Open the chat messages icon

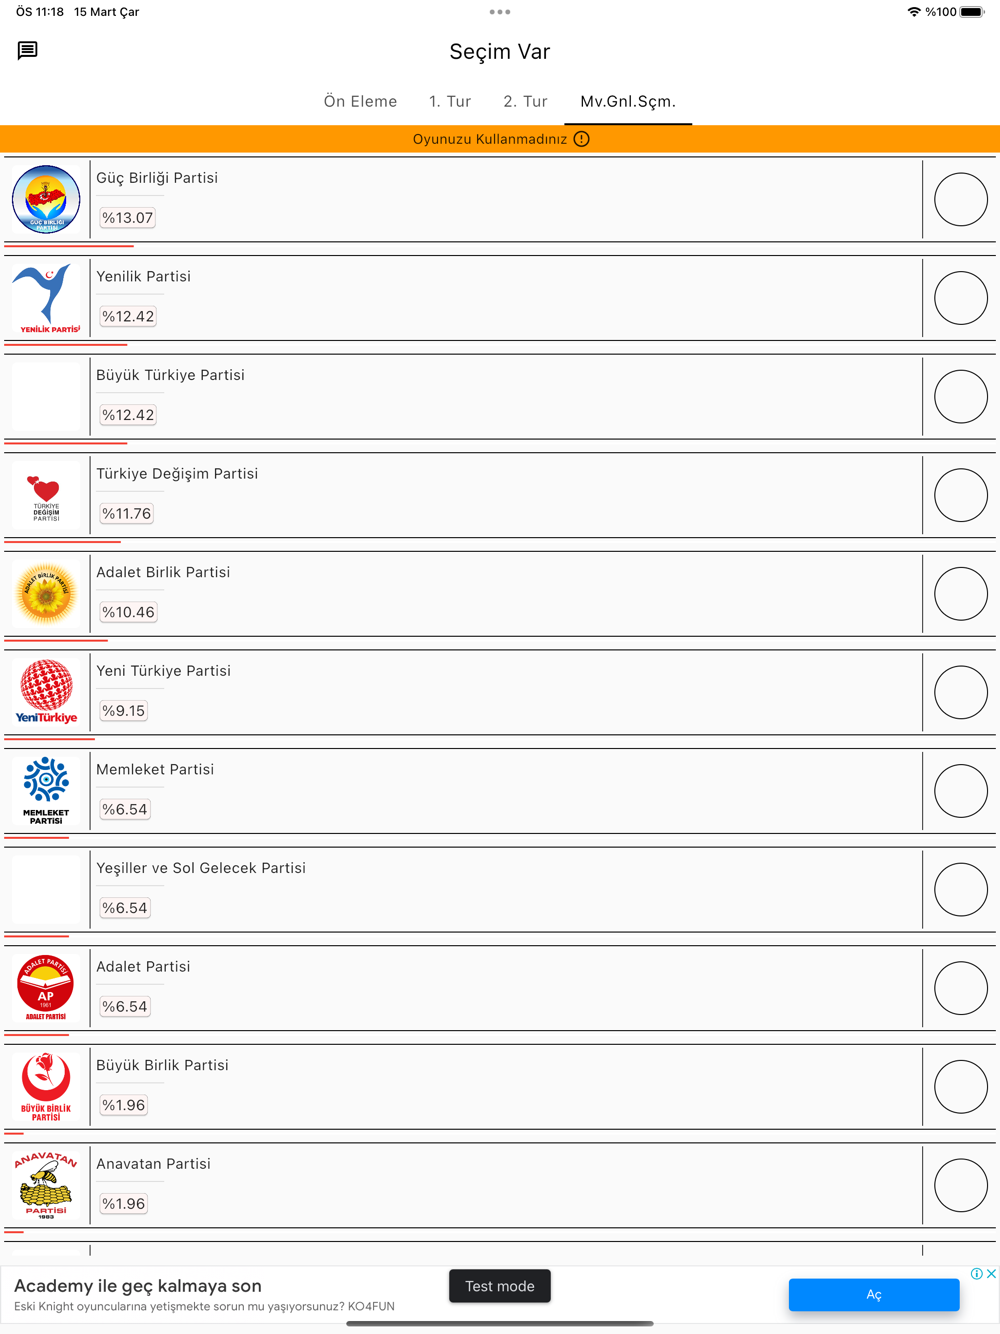pyautogui.click(x=28, y=50)
